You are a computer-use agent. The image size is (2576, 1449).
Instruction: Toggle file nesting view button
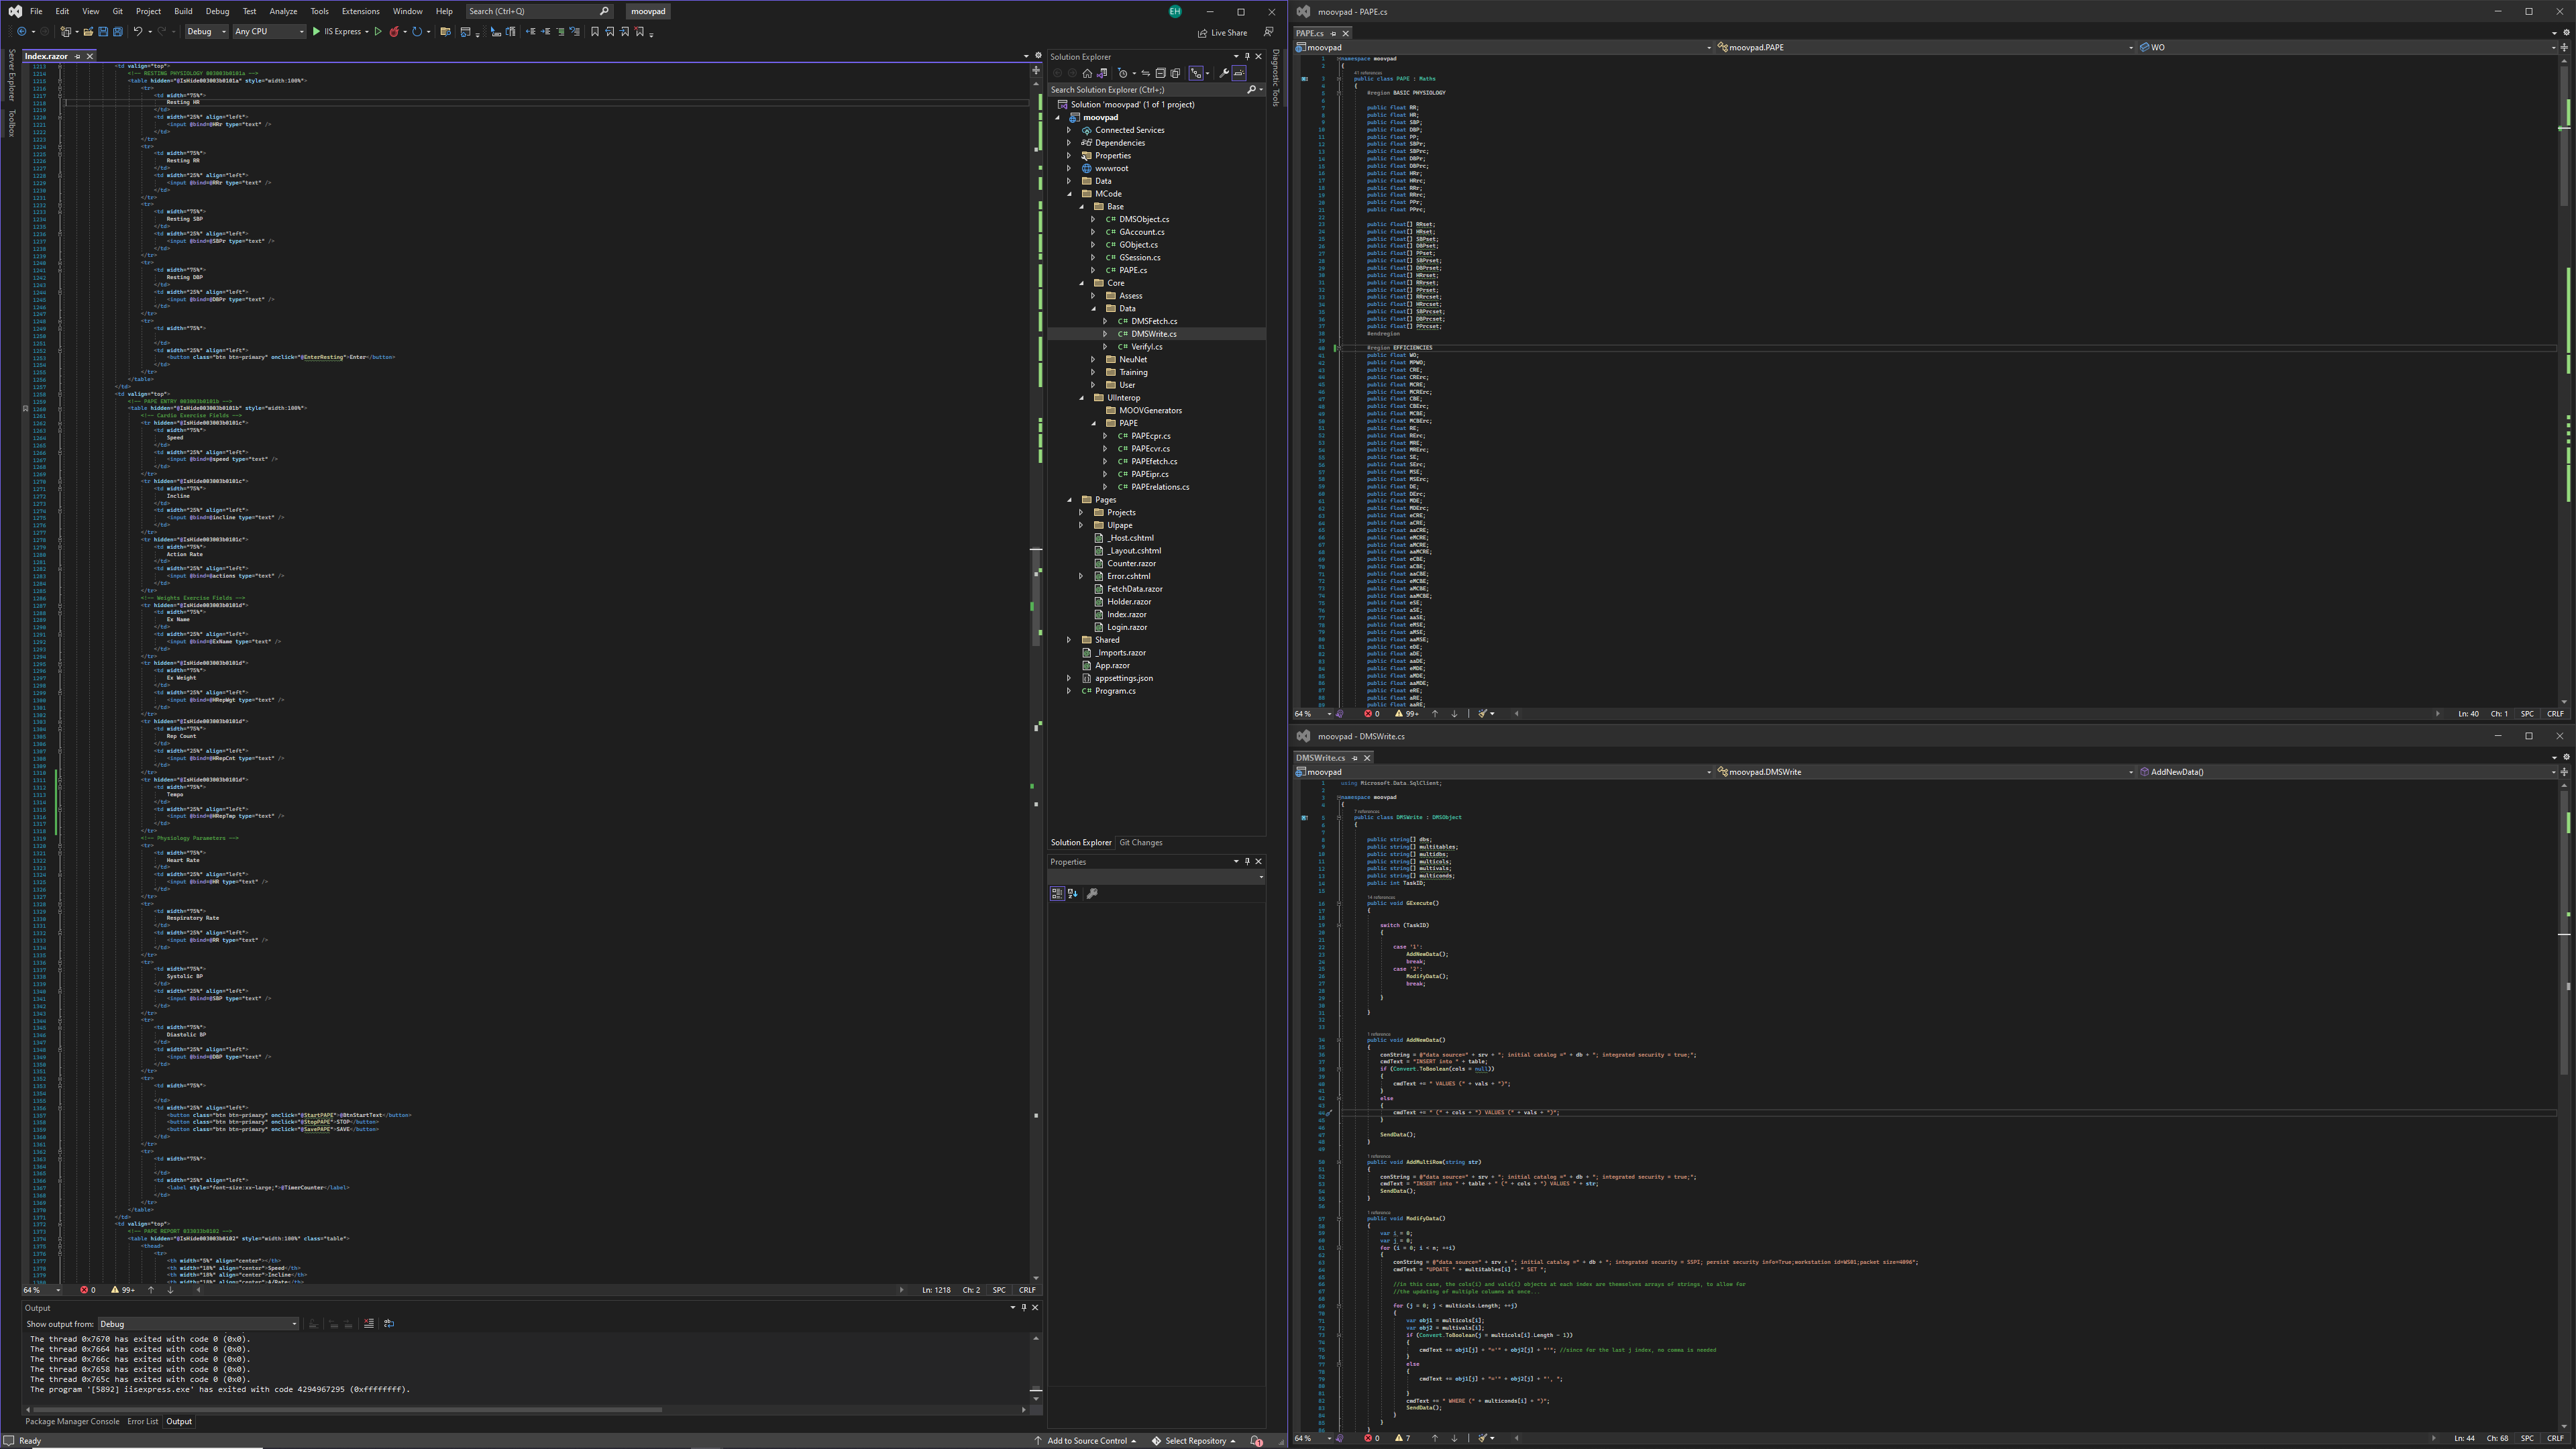coord(1196,73)
